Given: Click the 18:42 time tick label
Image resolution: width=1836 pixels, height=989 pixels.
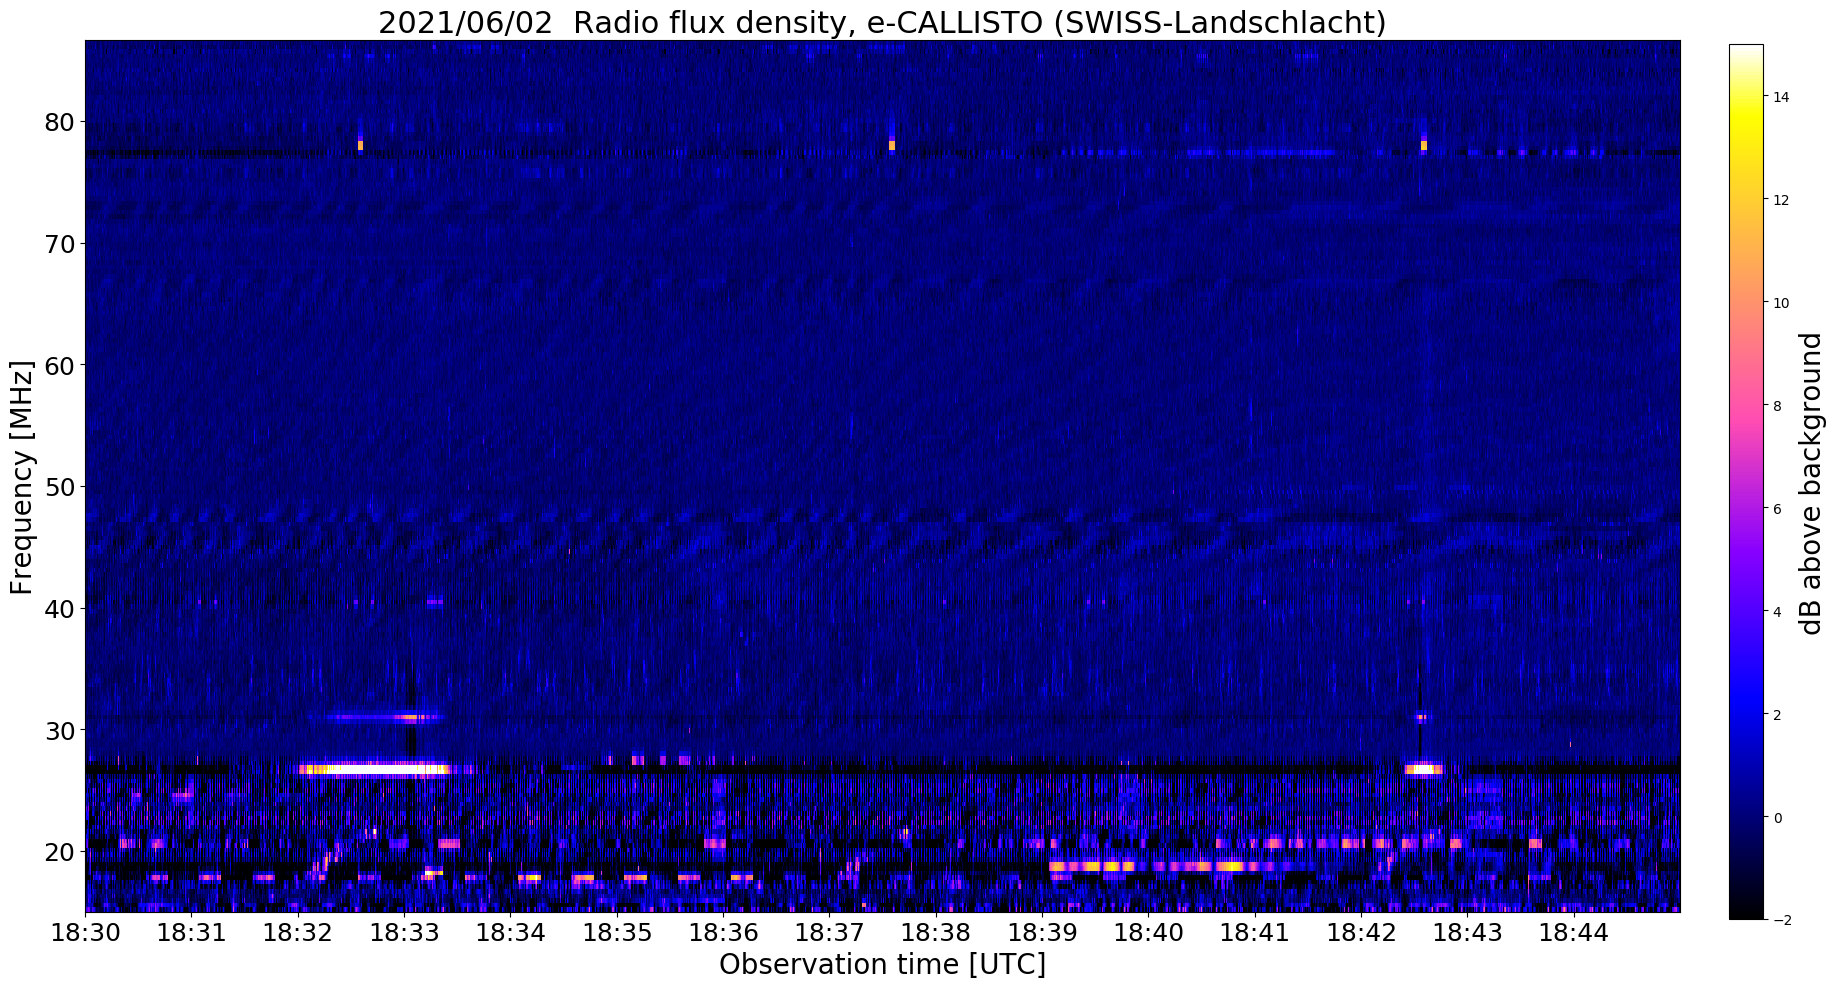Looking at the screenshot, I should tap(1361, 933).
